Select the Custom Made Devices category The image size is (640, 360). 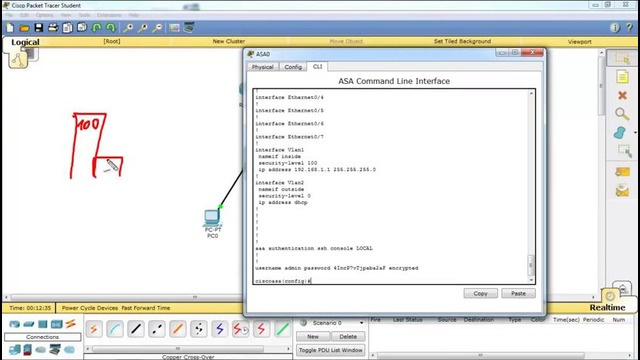point(55,350)
